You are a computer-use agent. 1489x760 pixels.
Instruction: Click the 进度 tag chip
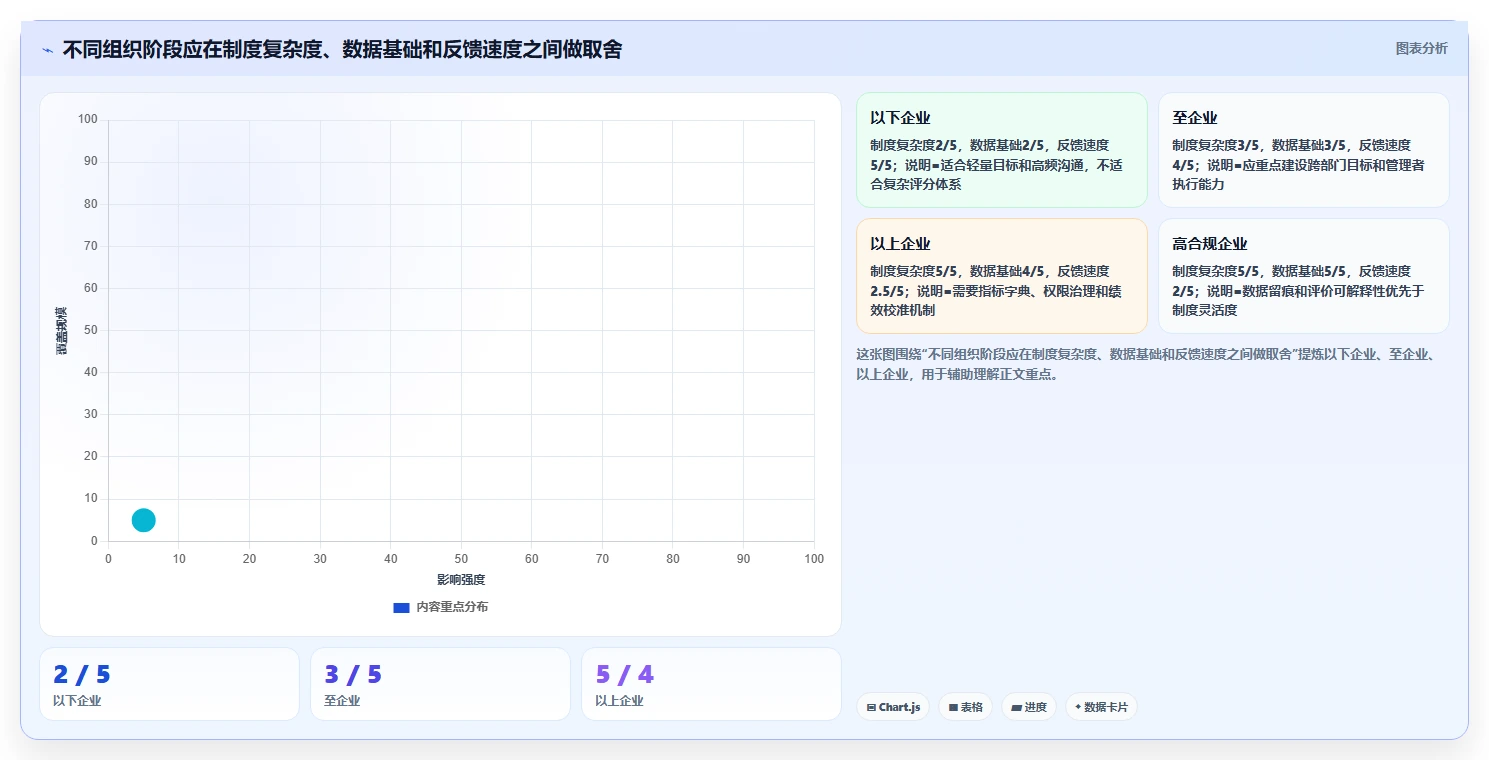click(x=1029, y=707)
